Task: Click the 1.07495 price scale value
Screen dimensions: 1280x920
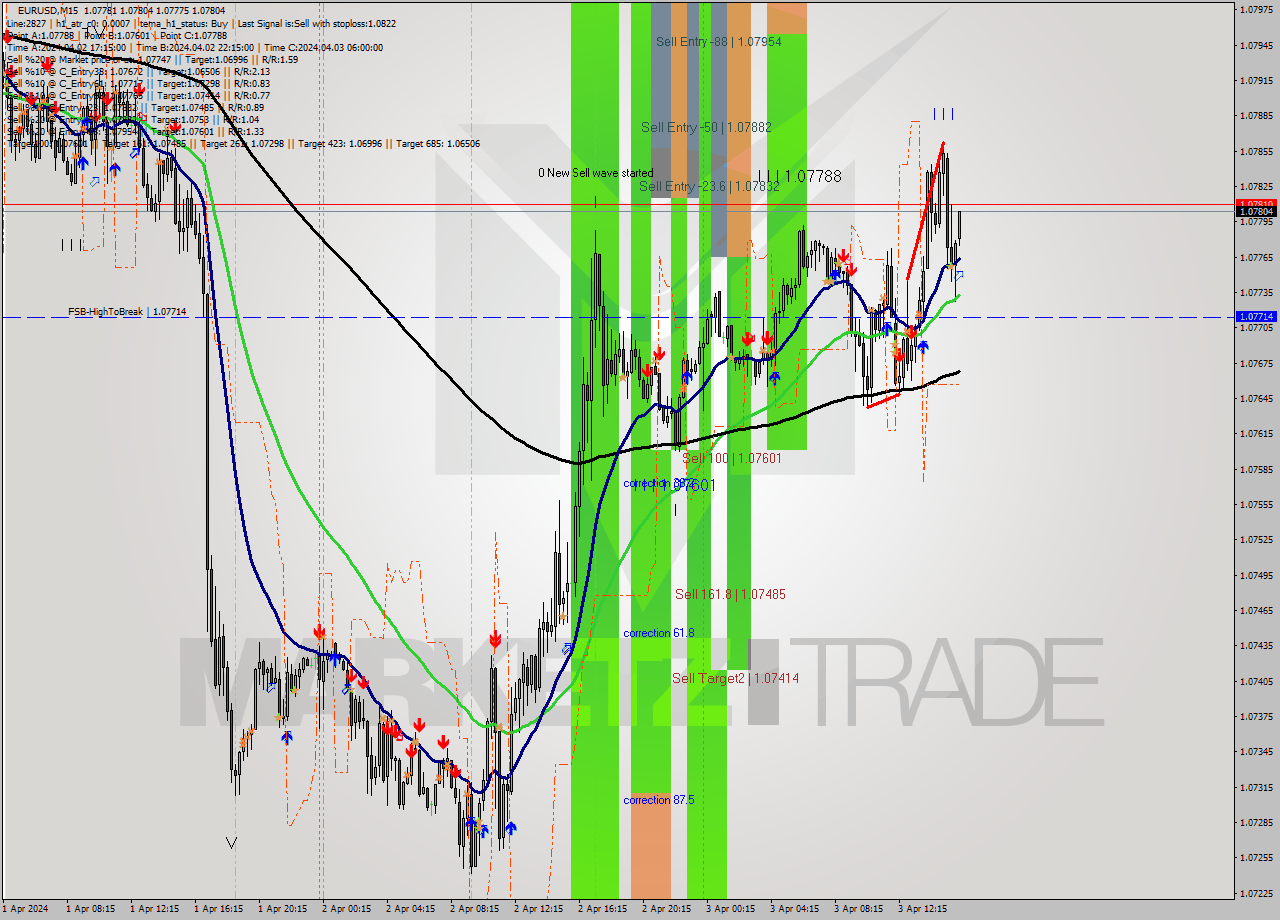Action: click(1256, 575)
